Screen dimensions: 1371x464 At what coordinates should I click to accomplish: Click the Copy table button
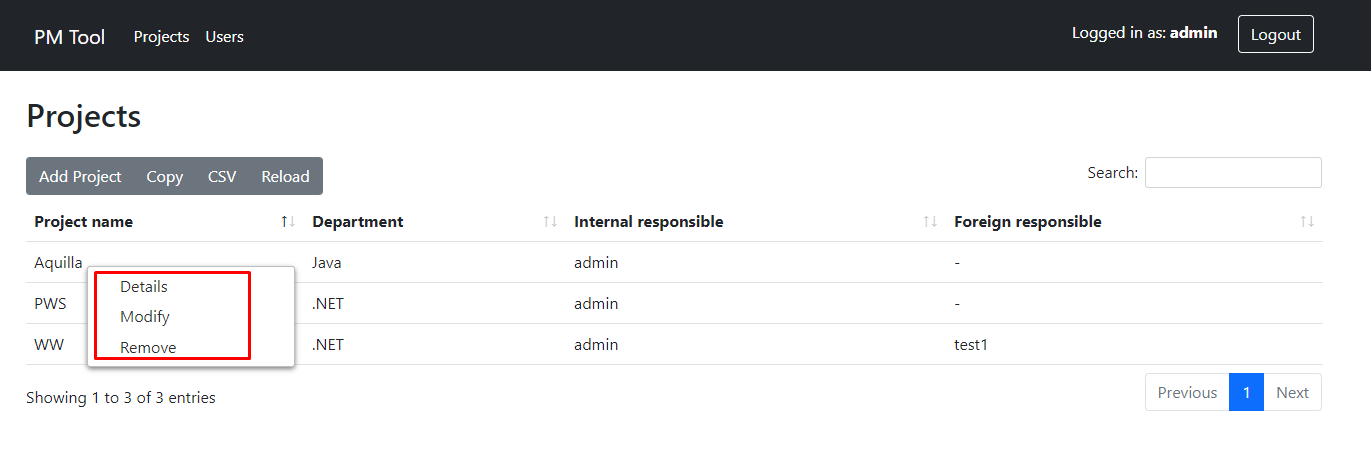164,176
